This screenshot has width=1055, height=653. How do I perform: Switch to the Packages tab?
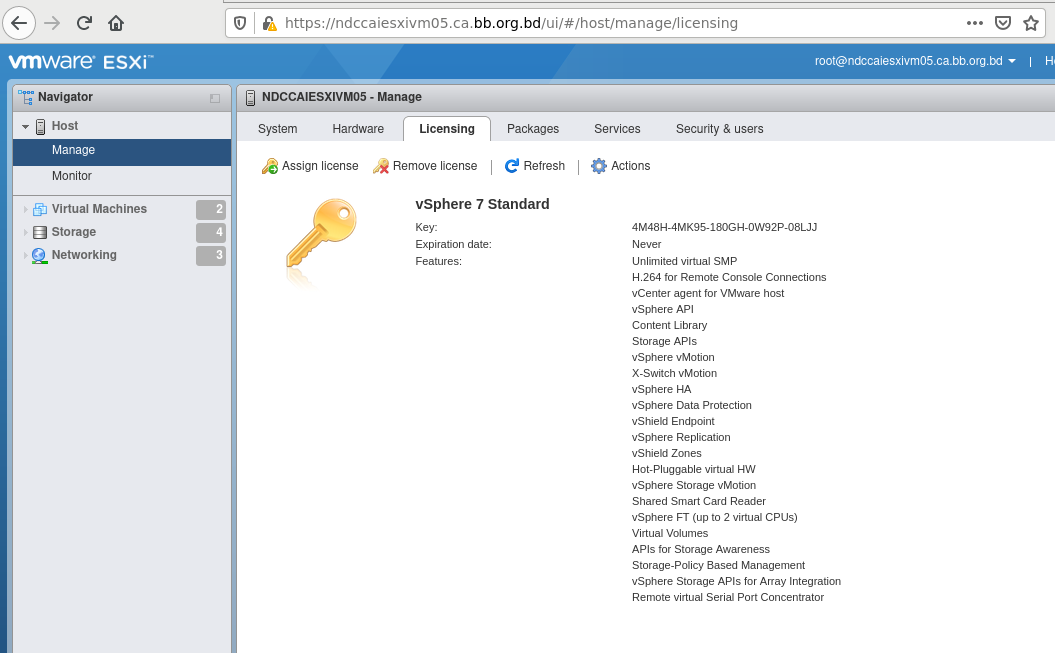pyautogui.click(x=533, y=128)
